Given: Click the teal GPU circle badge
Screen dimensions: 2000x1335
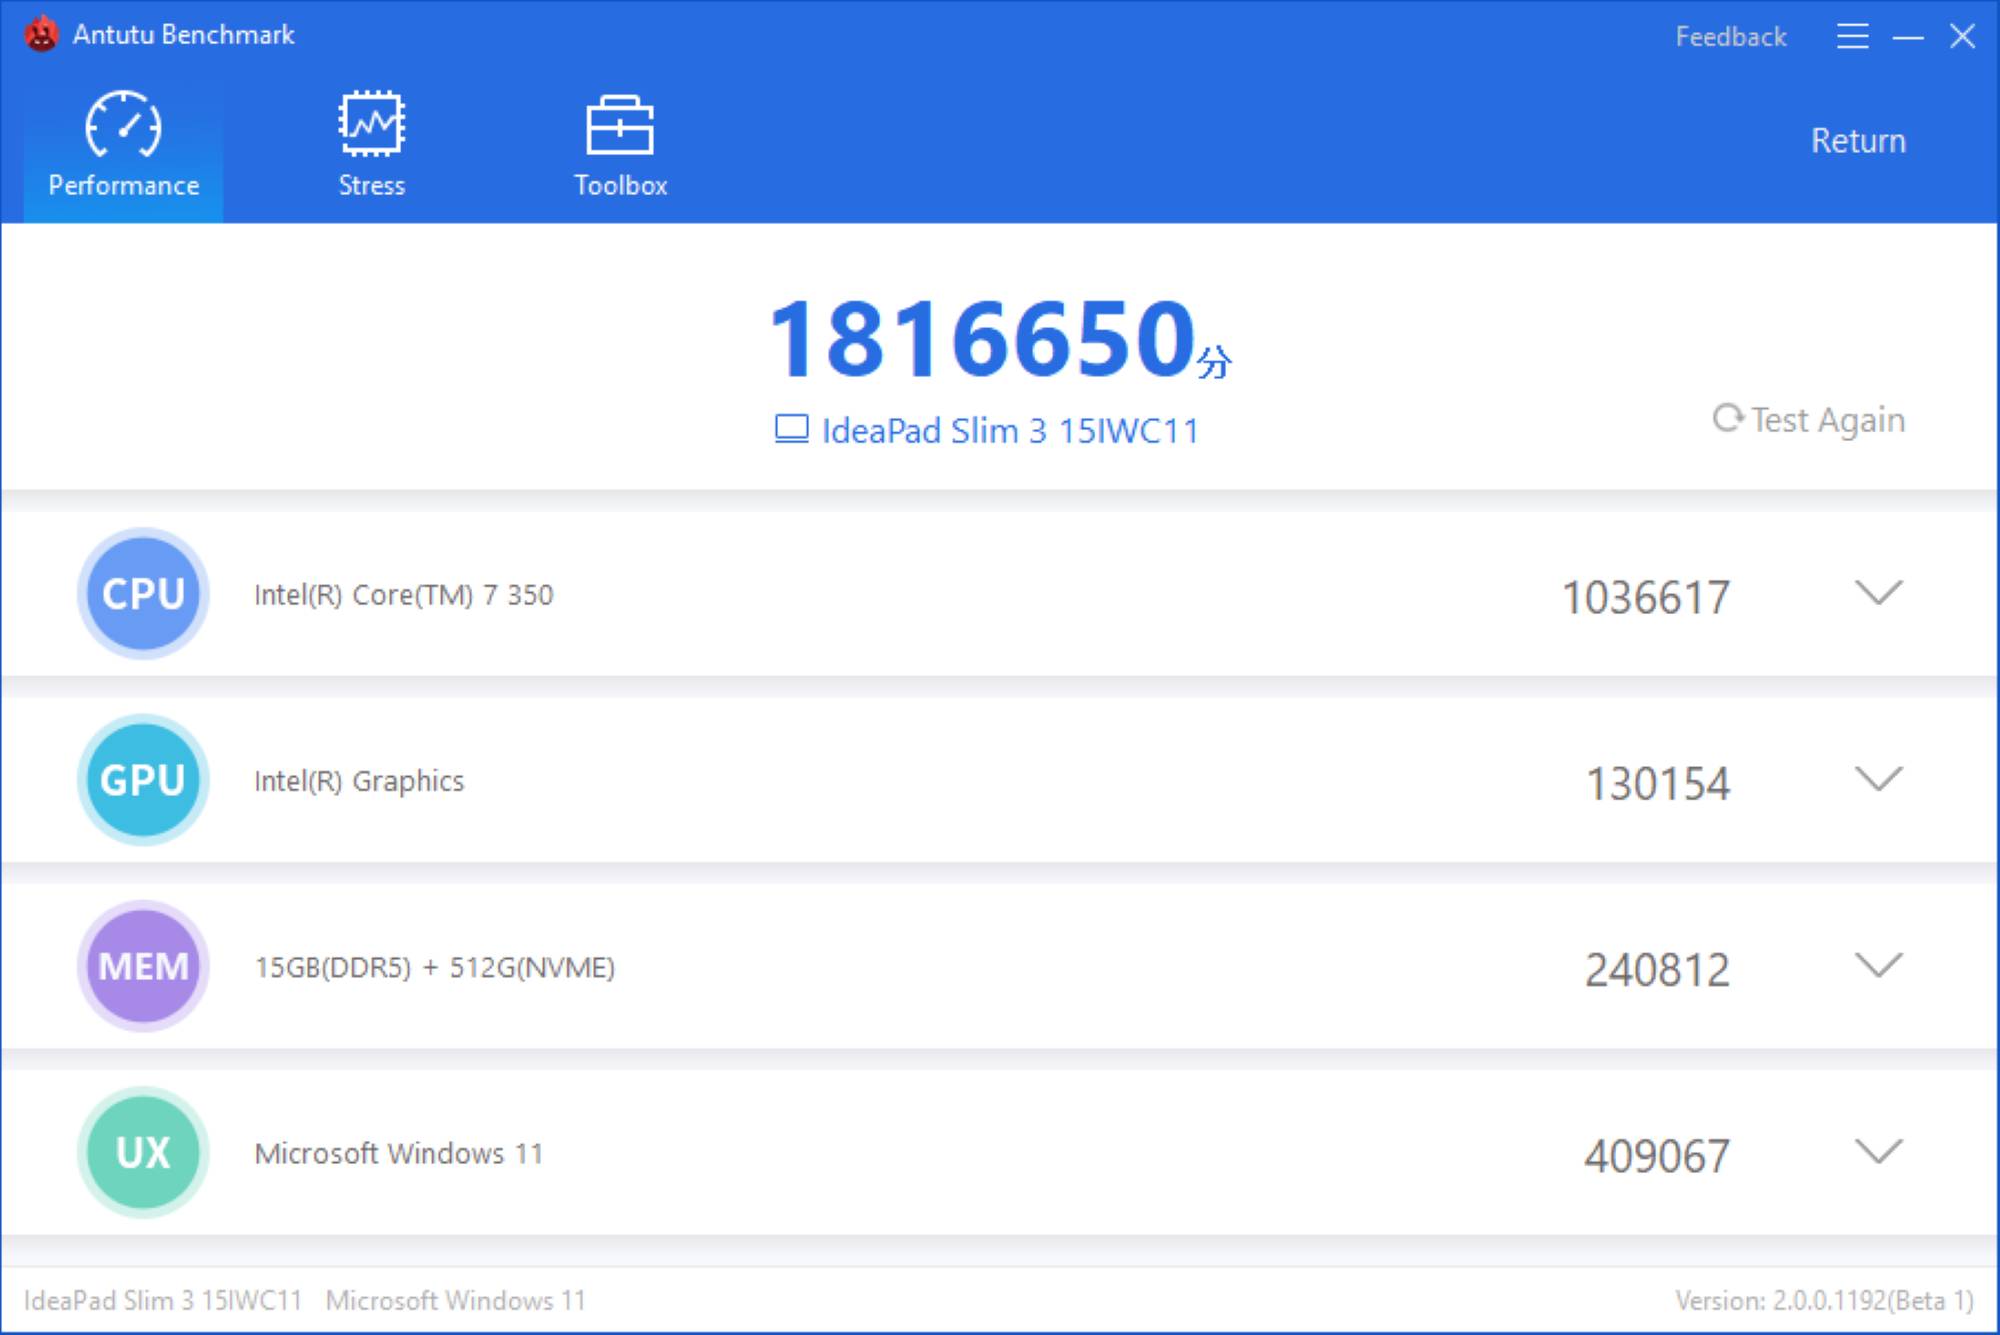Looking at the screenshot, I should pos(143,780).
